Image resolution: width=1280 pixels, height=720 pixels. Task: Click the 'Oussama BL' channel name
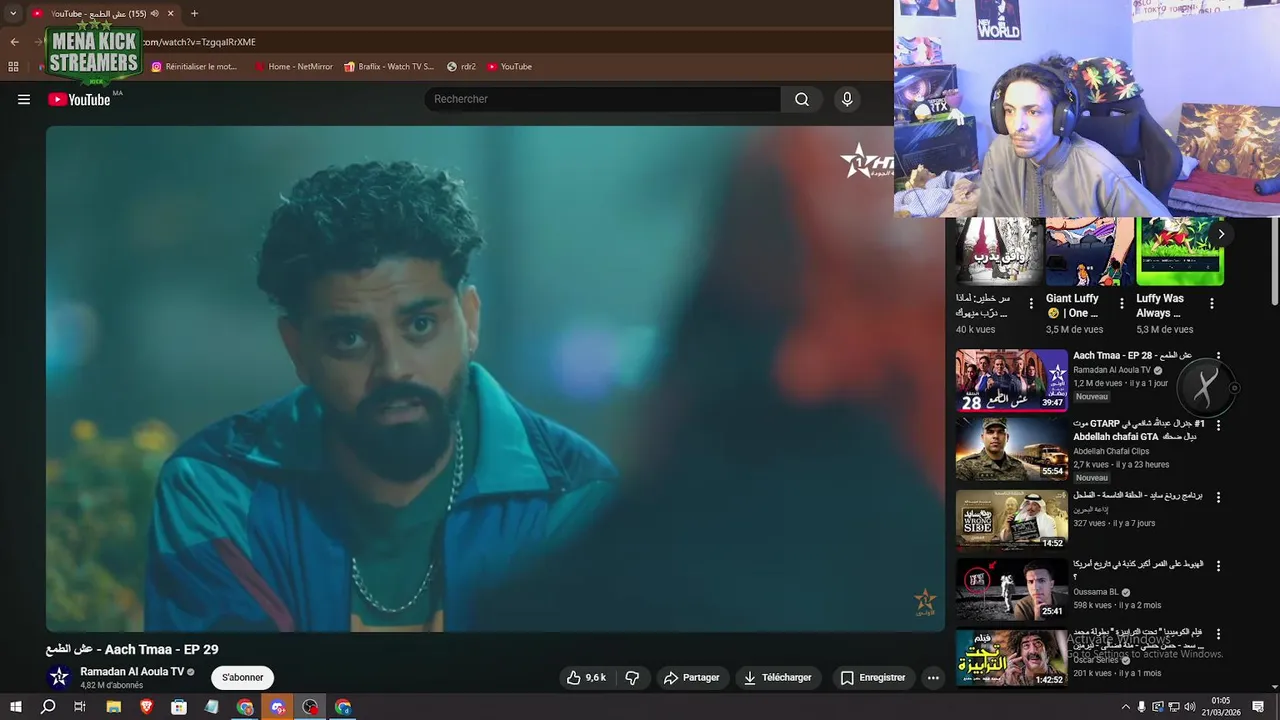click(1096, 592)
